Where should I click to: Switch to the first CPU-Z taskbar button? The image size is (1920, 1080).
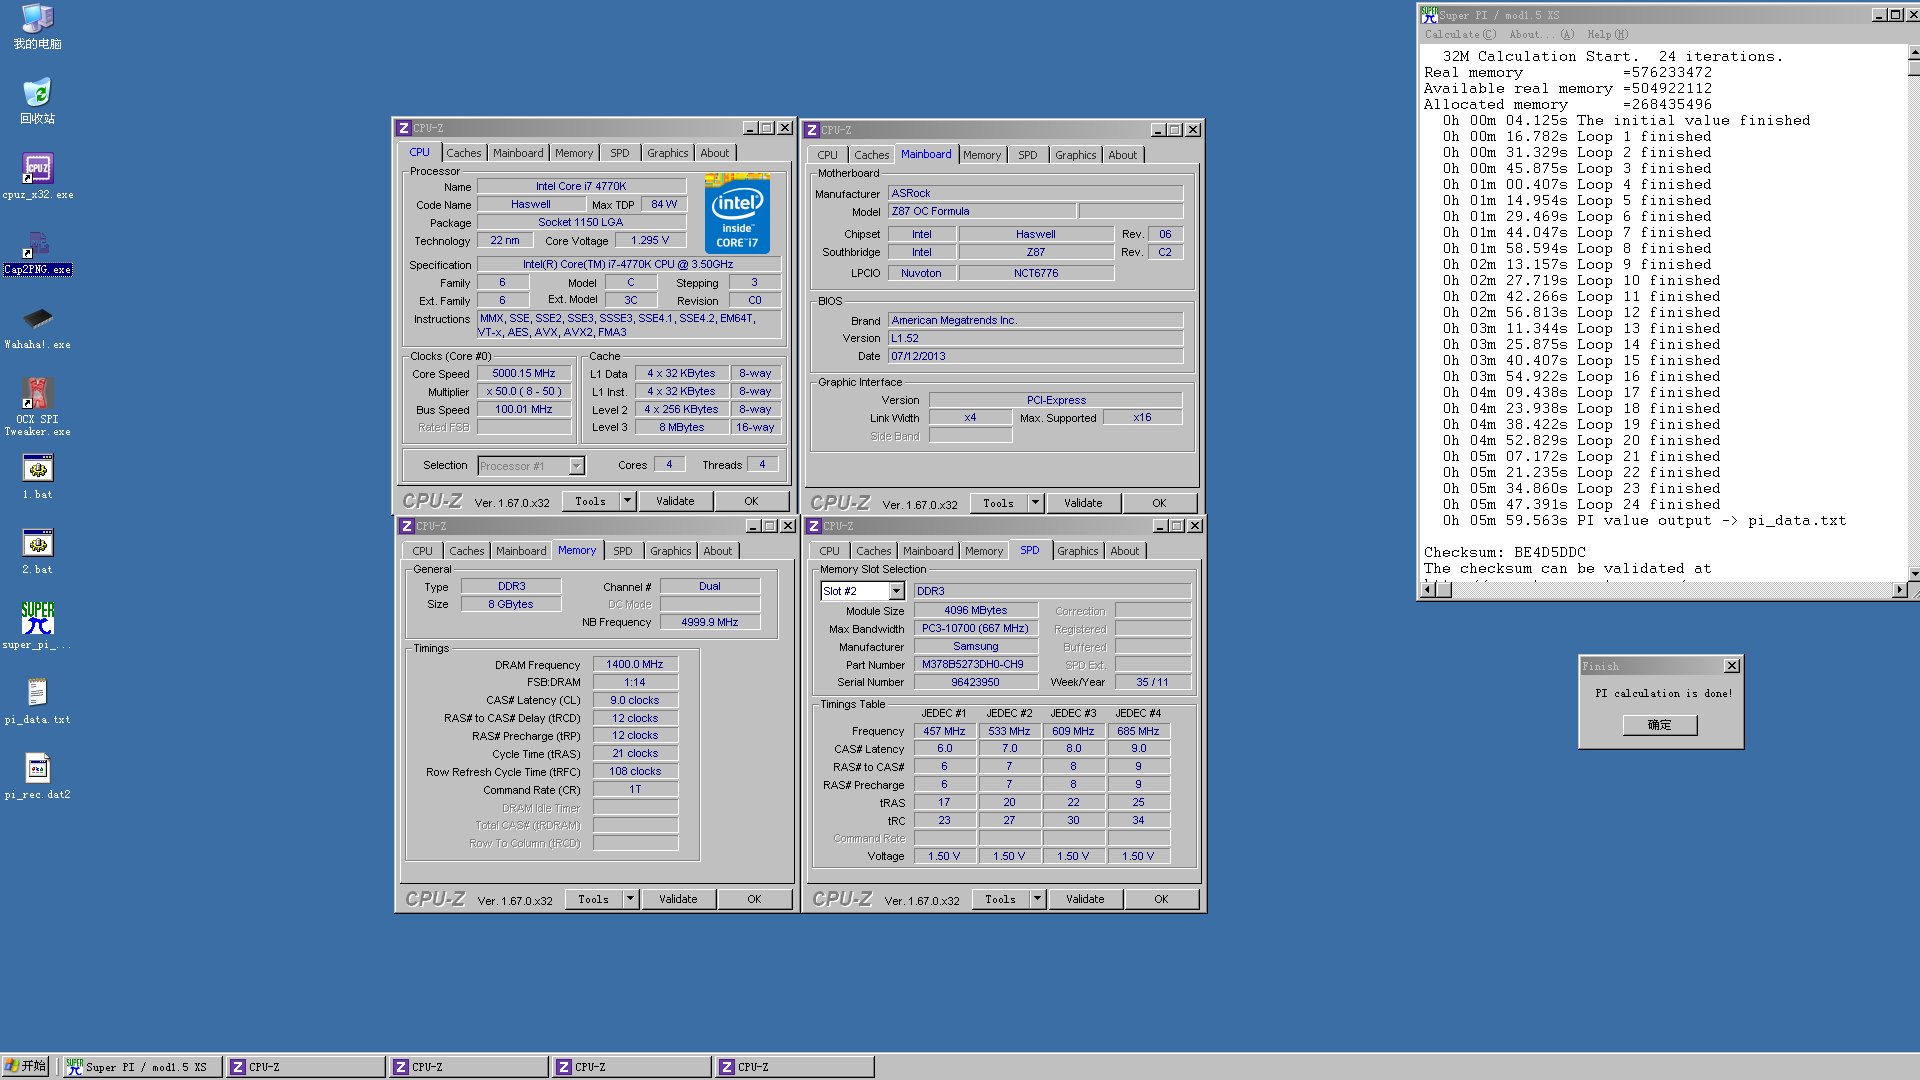coord(305,1067)
